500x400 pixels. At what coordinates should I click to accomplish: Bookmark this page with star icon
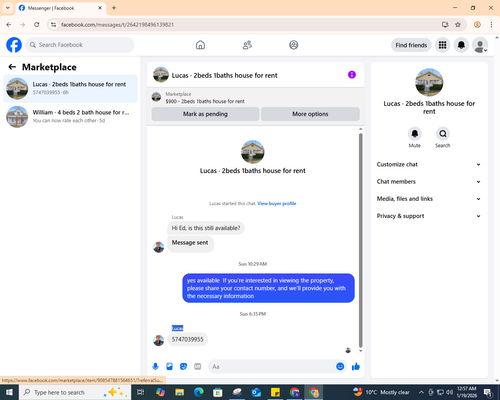click(x=458, y=25)
